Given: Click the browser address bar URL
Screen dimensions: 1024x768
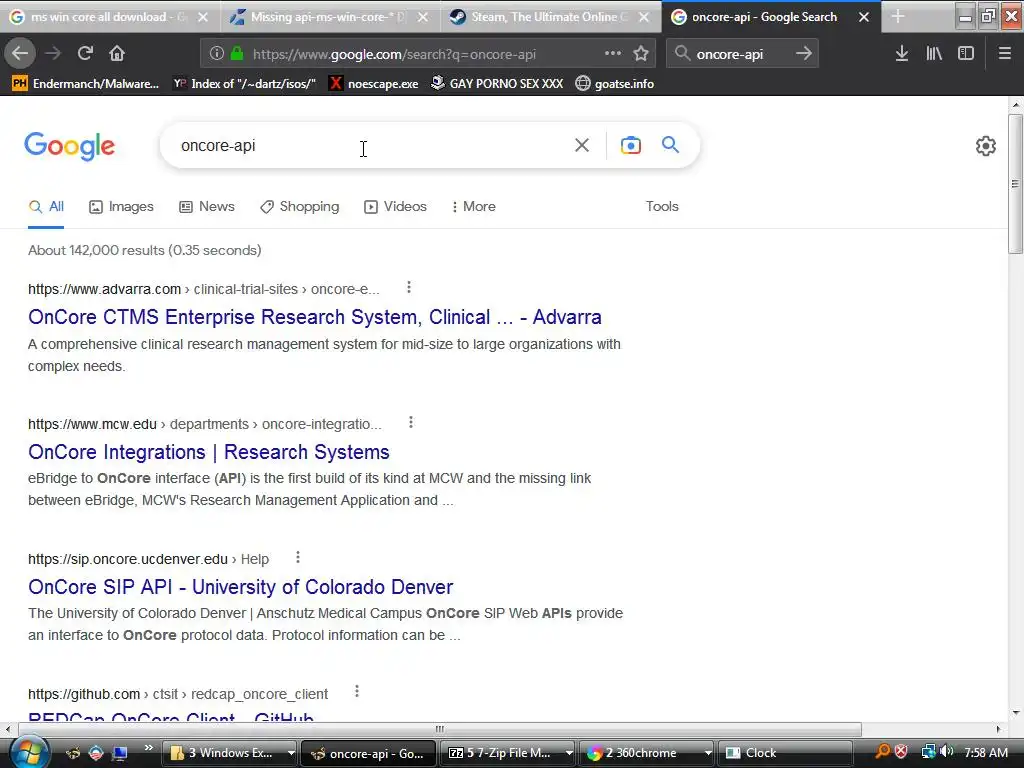Looking at the screenshot, I should point(394,54).
